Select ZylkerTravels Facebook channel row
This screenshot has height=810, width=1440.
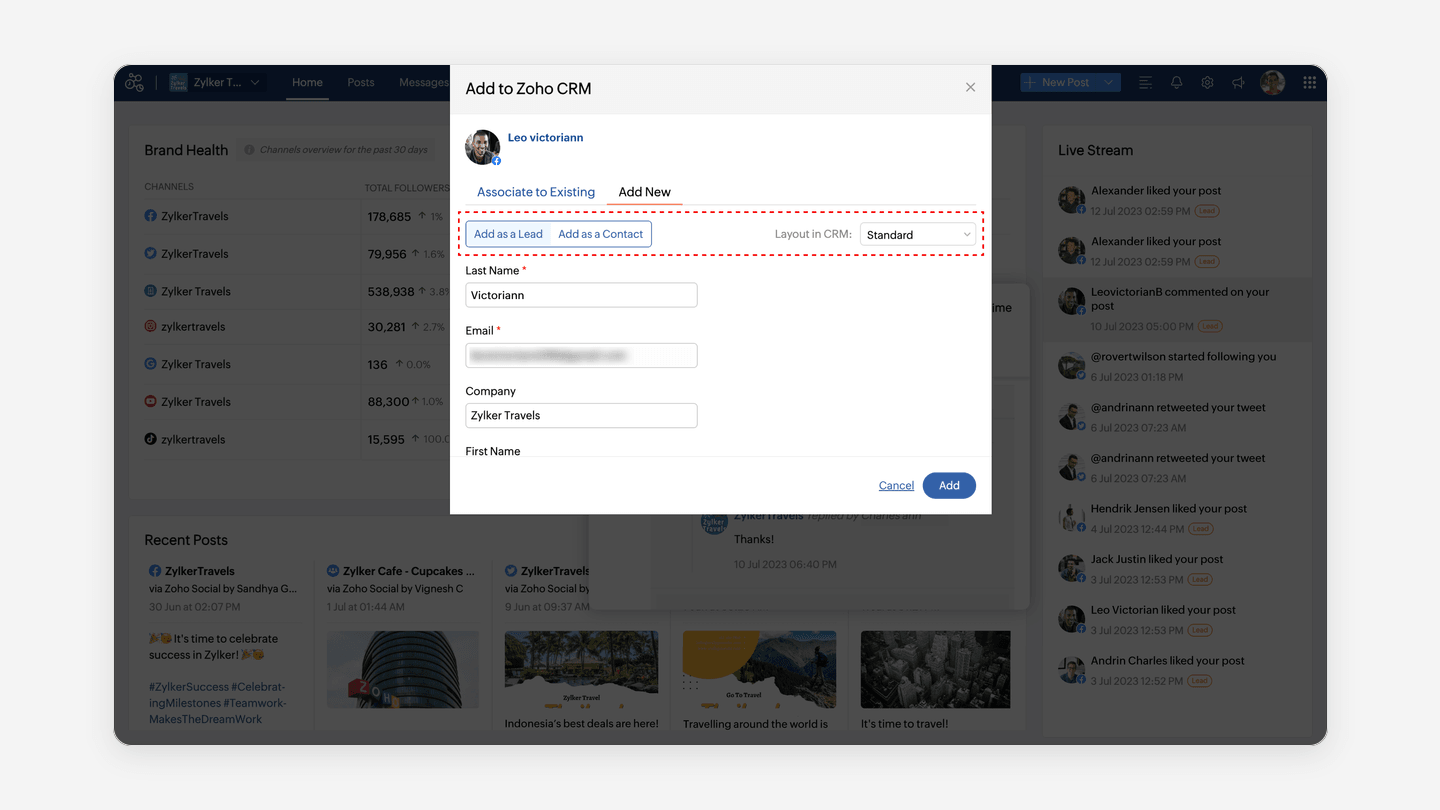click(x=297, y=216)
